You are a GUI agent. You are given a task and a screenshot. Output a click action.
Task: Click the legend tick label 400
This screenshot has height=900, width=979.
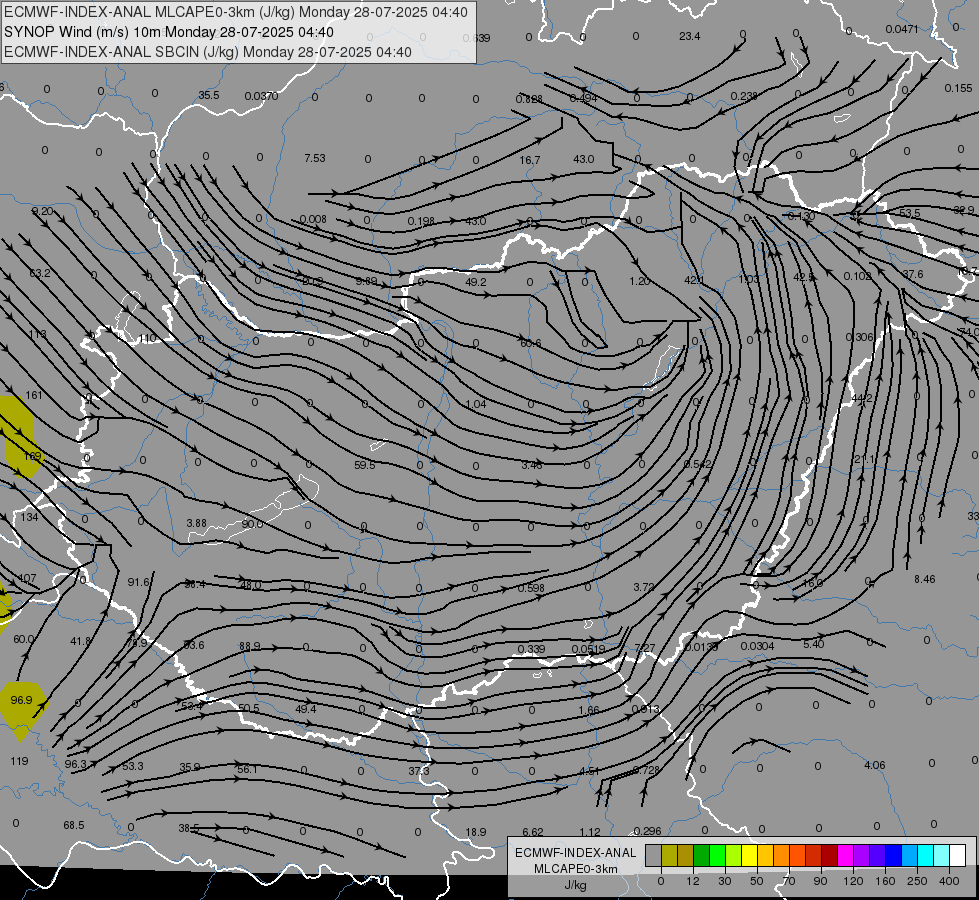click(949, 881)
